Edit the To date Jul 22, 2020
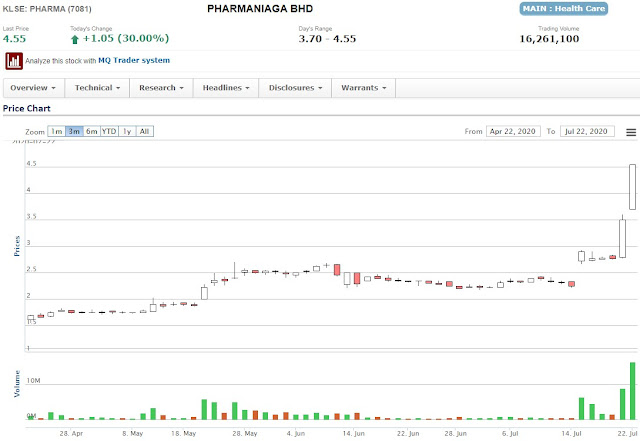640x441 pixels. pos(587,131)
